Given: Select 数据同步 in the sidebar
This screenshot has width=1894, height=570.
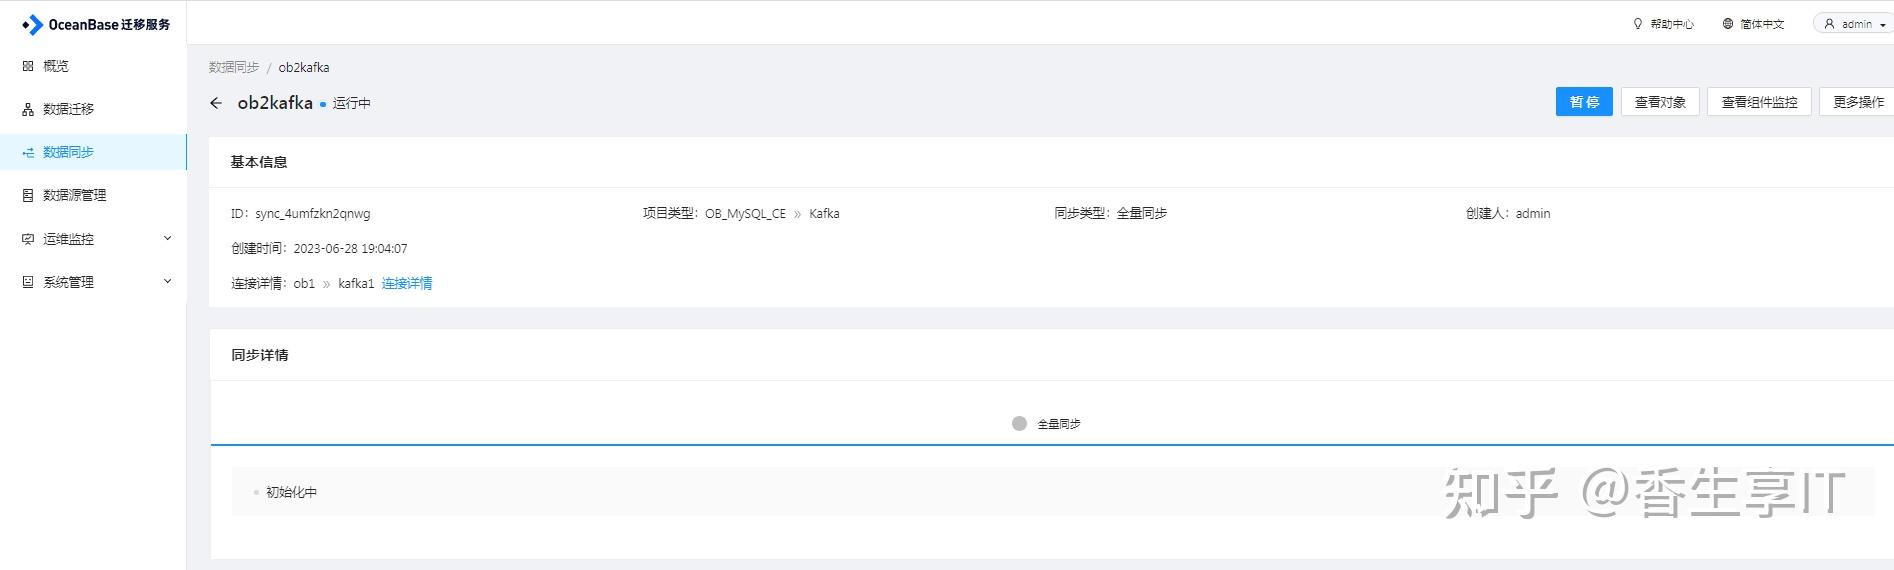Looking at the screenshot, I should point(68,152).
